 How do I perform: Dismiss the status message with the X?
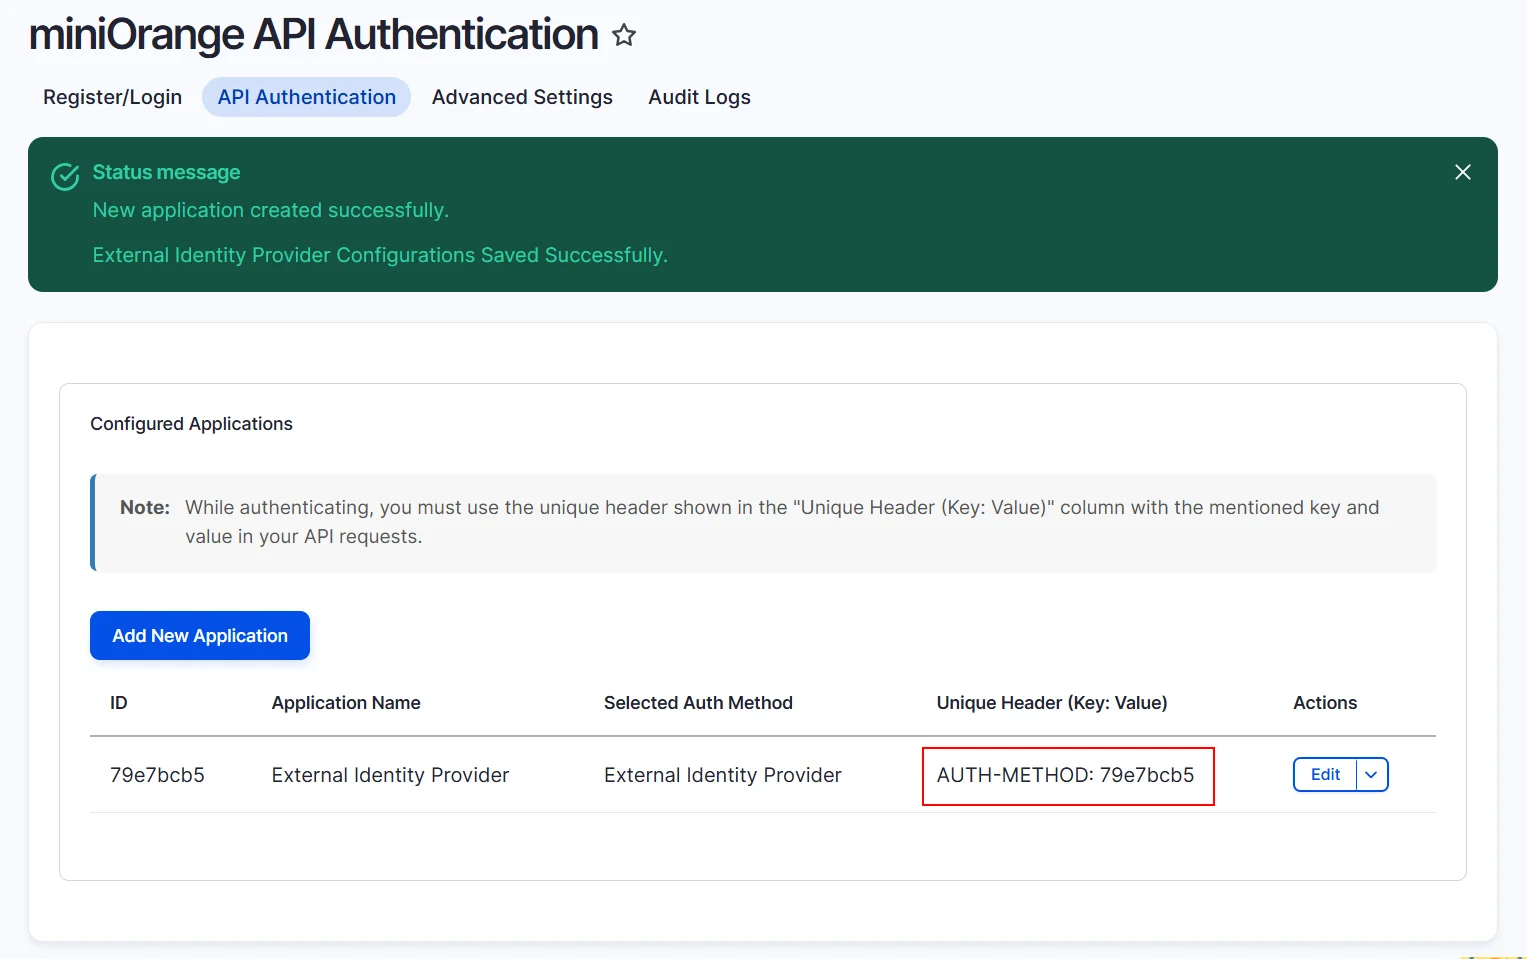[1462, 172]
